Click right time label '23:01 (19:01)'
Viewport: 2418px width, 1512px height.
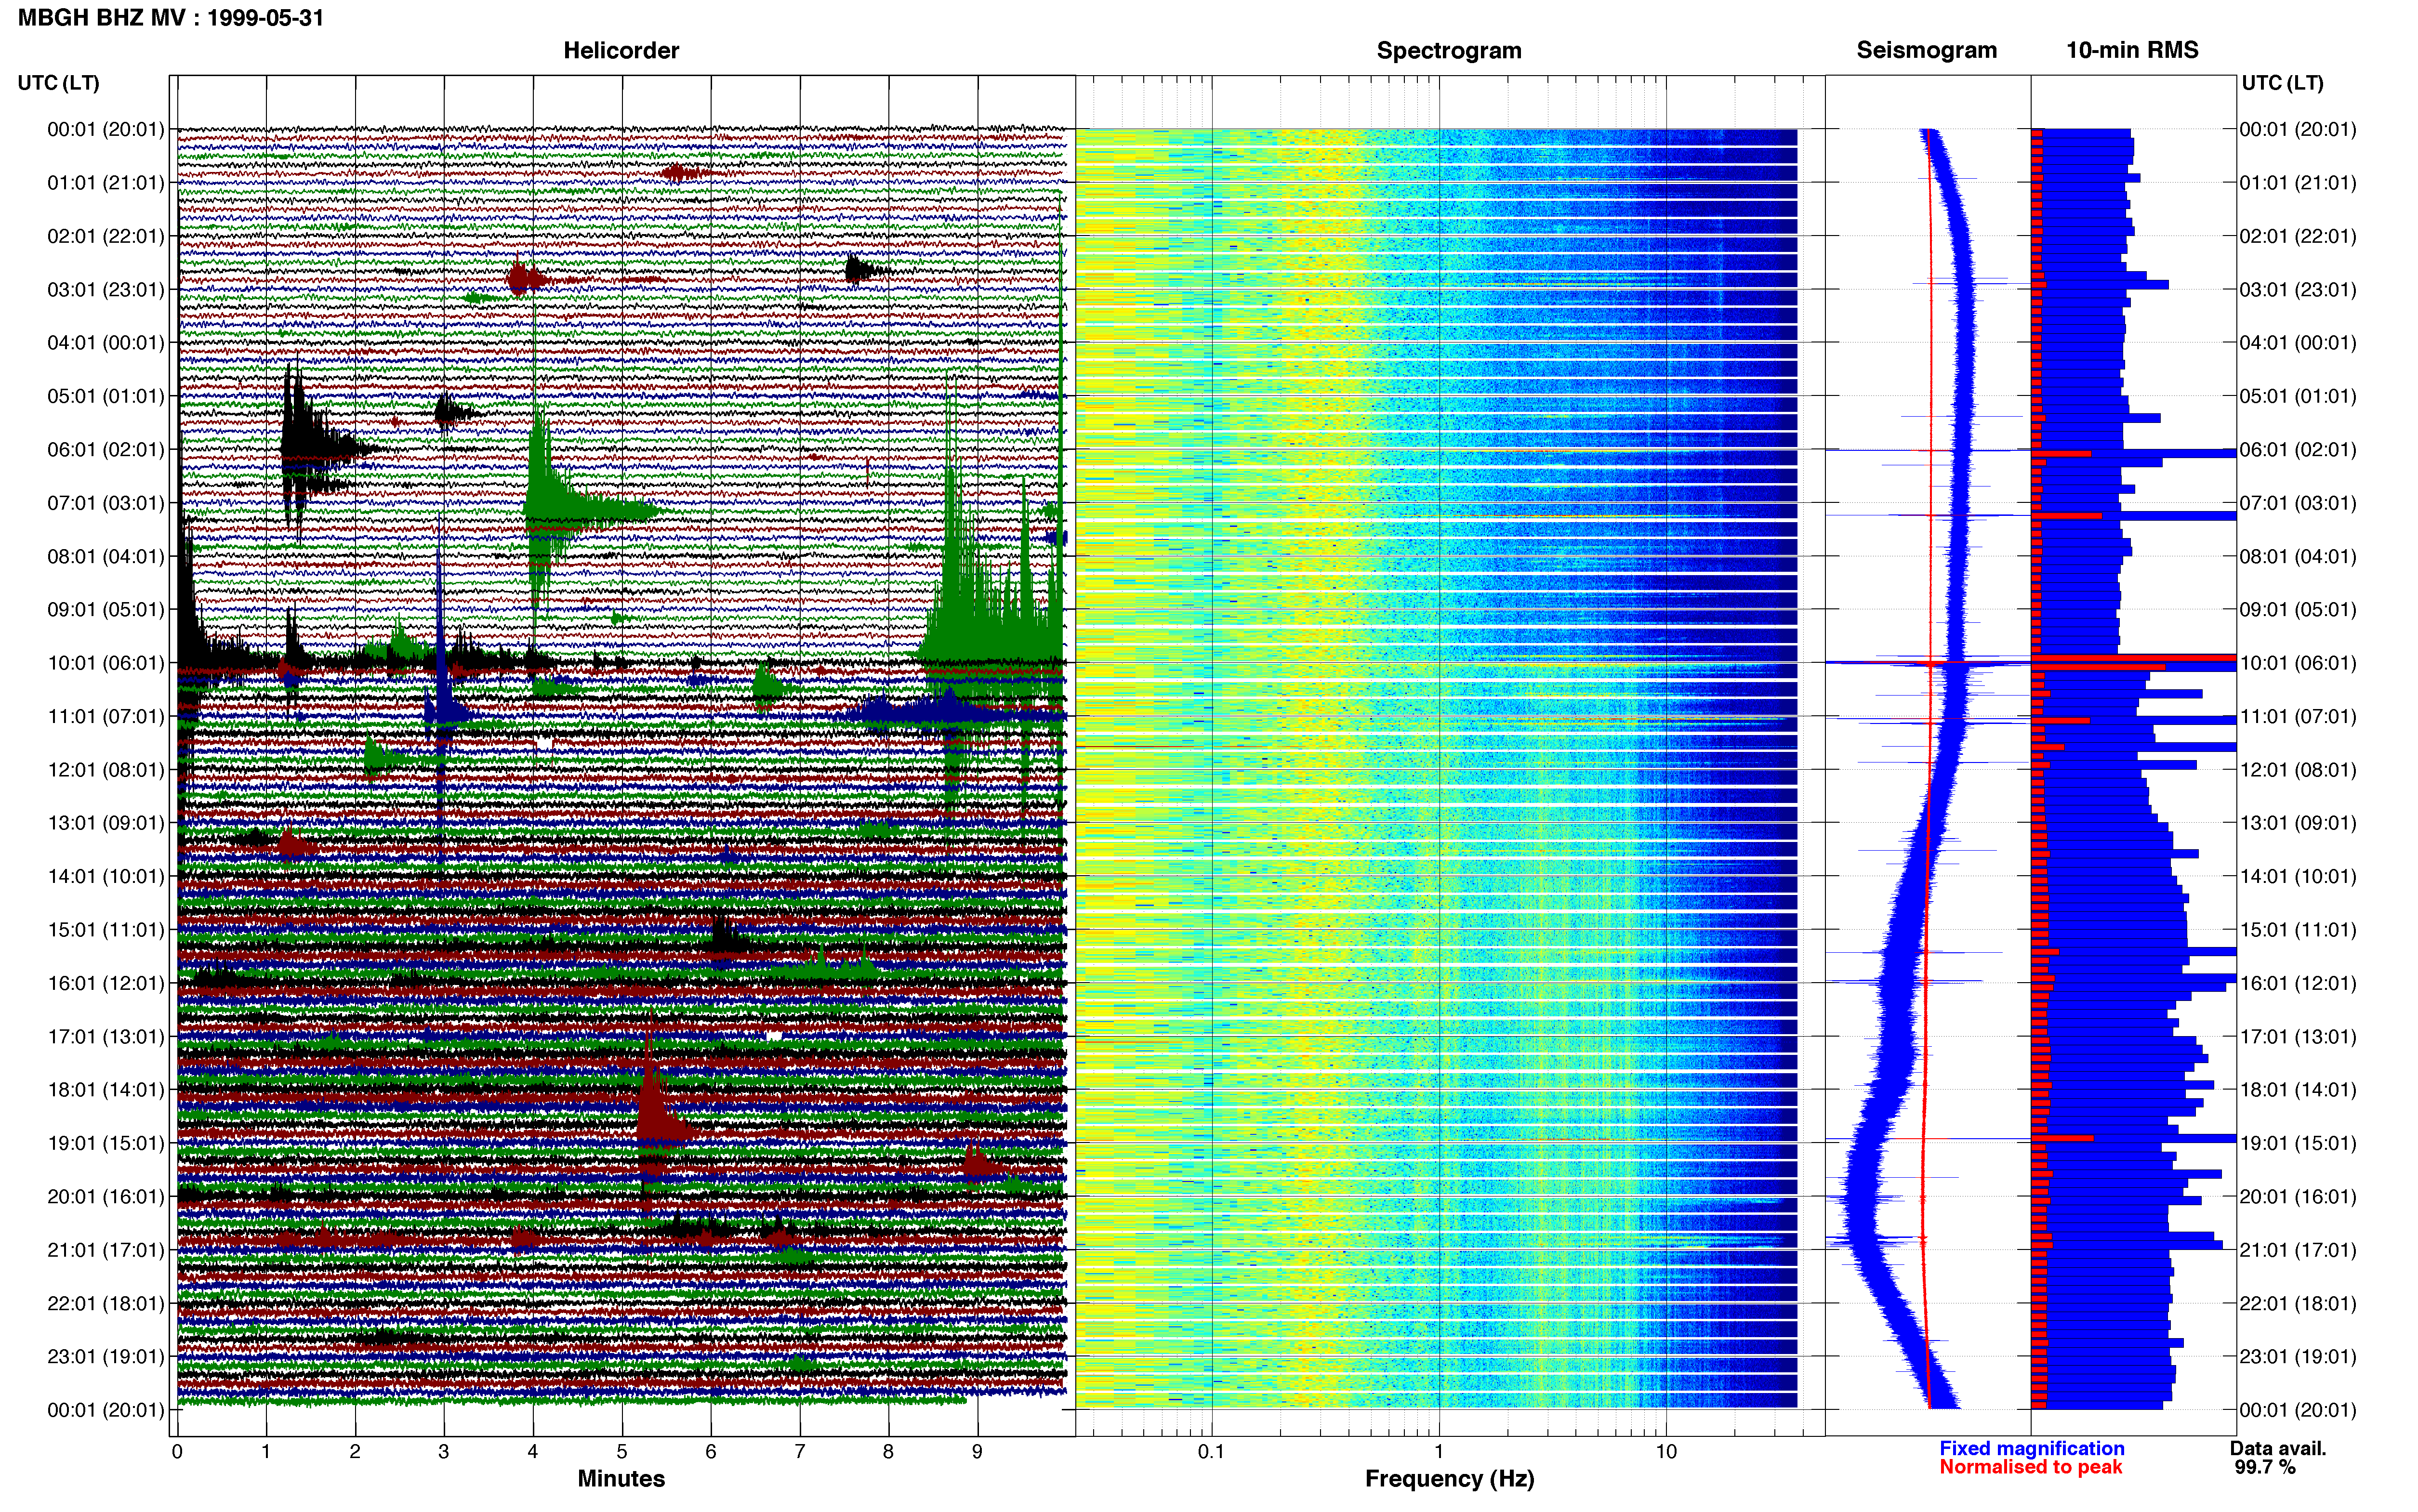point(2298,1356)
